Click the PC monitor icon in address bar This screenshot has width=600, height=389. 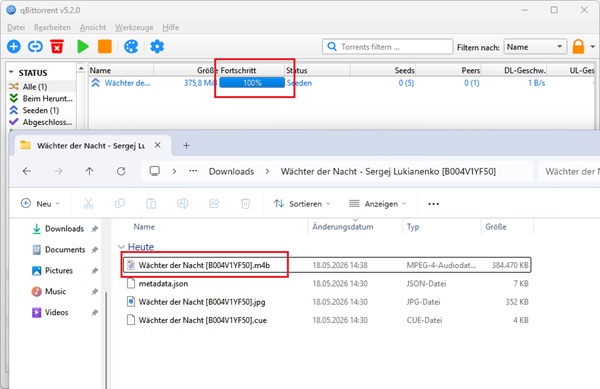(x=155, y=171)
